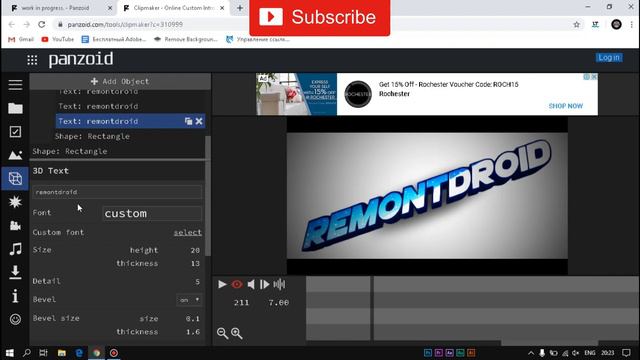Open the camera panel icon
640x360 pixels.
coord(15,225)
